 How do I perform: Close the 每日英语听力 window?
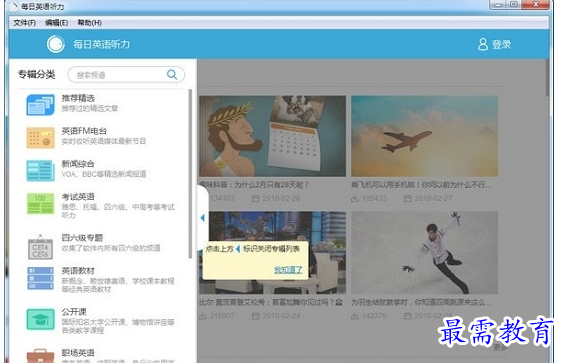pyautogui.click(x=535, y=5)
